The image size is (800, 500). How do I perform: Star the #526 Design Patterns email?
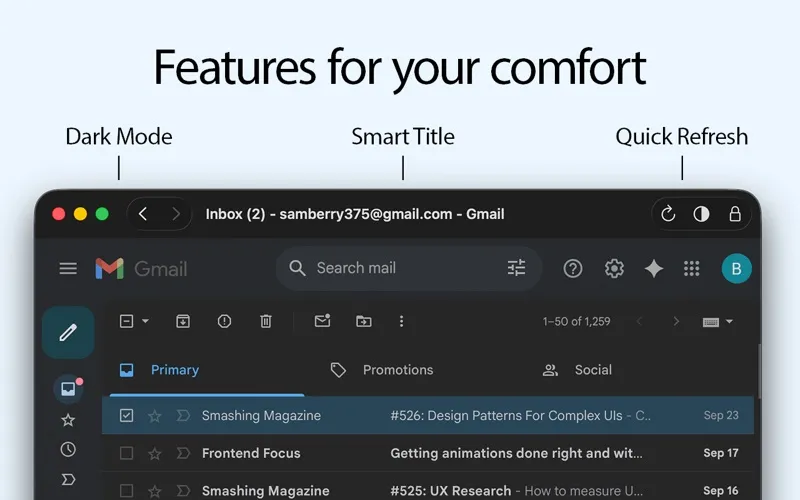point(155,416)
